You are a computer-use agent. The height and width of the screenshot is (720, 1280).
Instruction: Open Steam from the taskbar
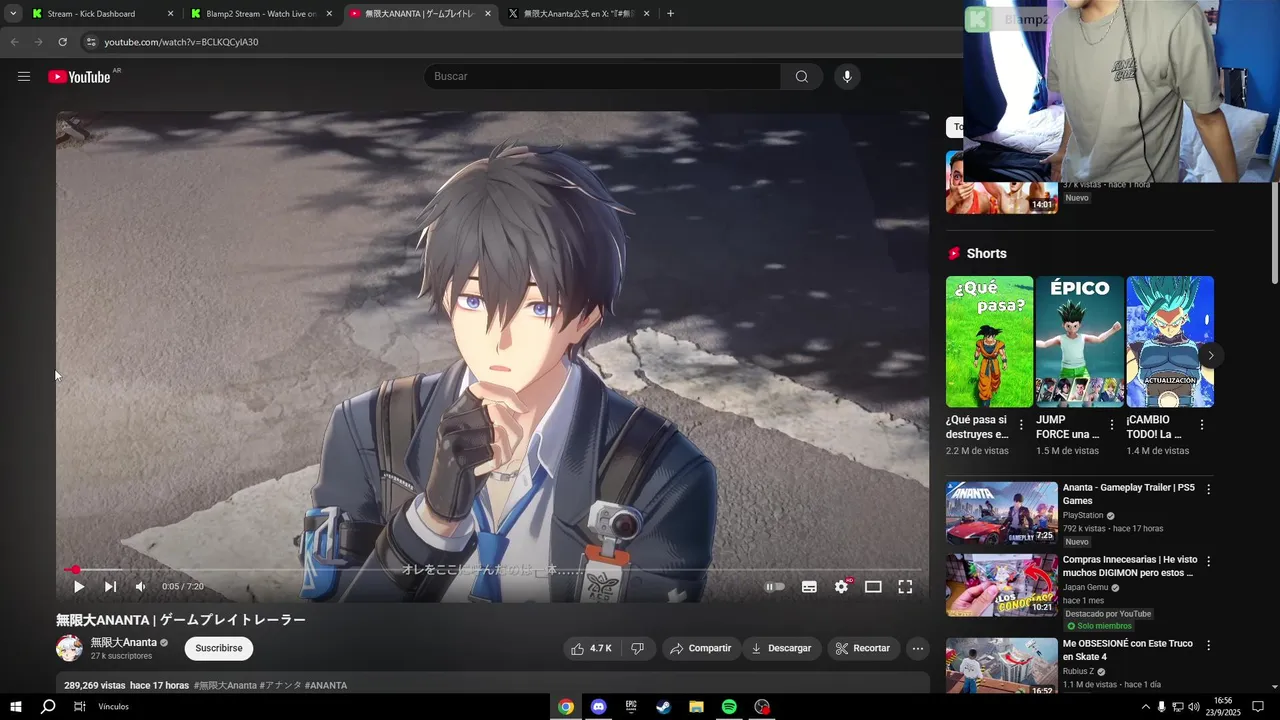[663, 707]
